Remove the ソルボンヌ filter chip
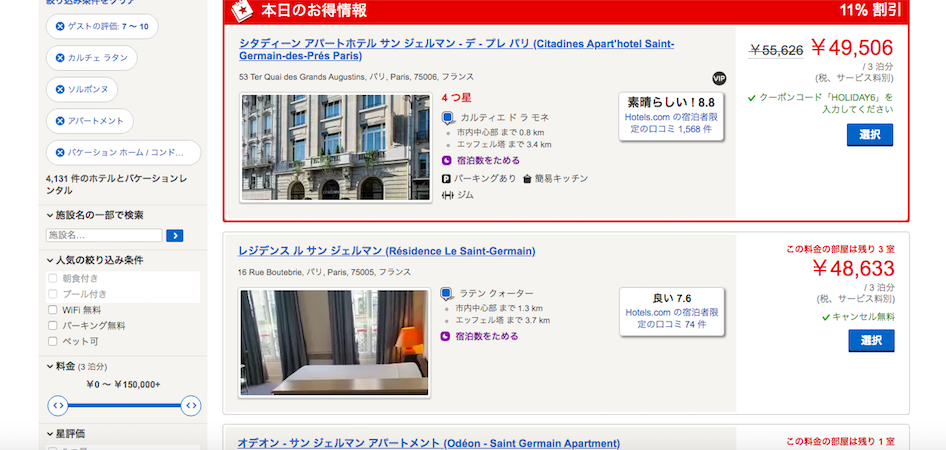 pyautogui.click(x=60, y=89)
